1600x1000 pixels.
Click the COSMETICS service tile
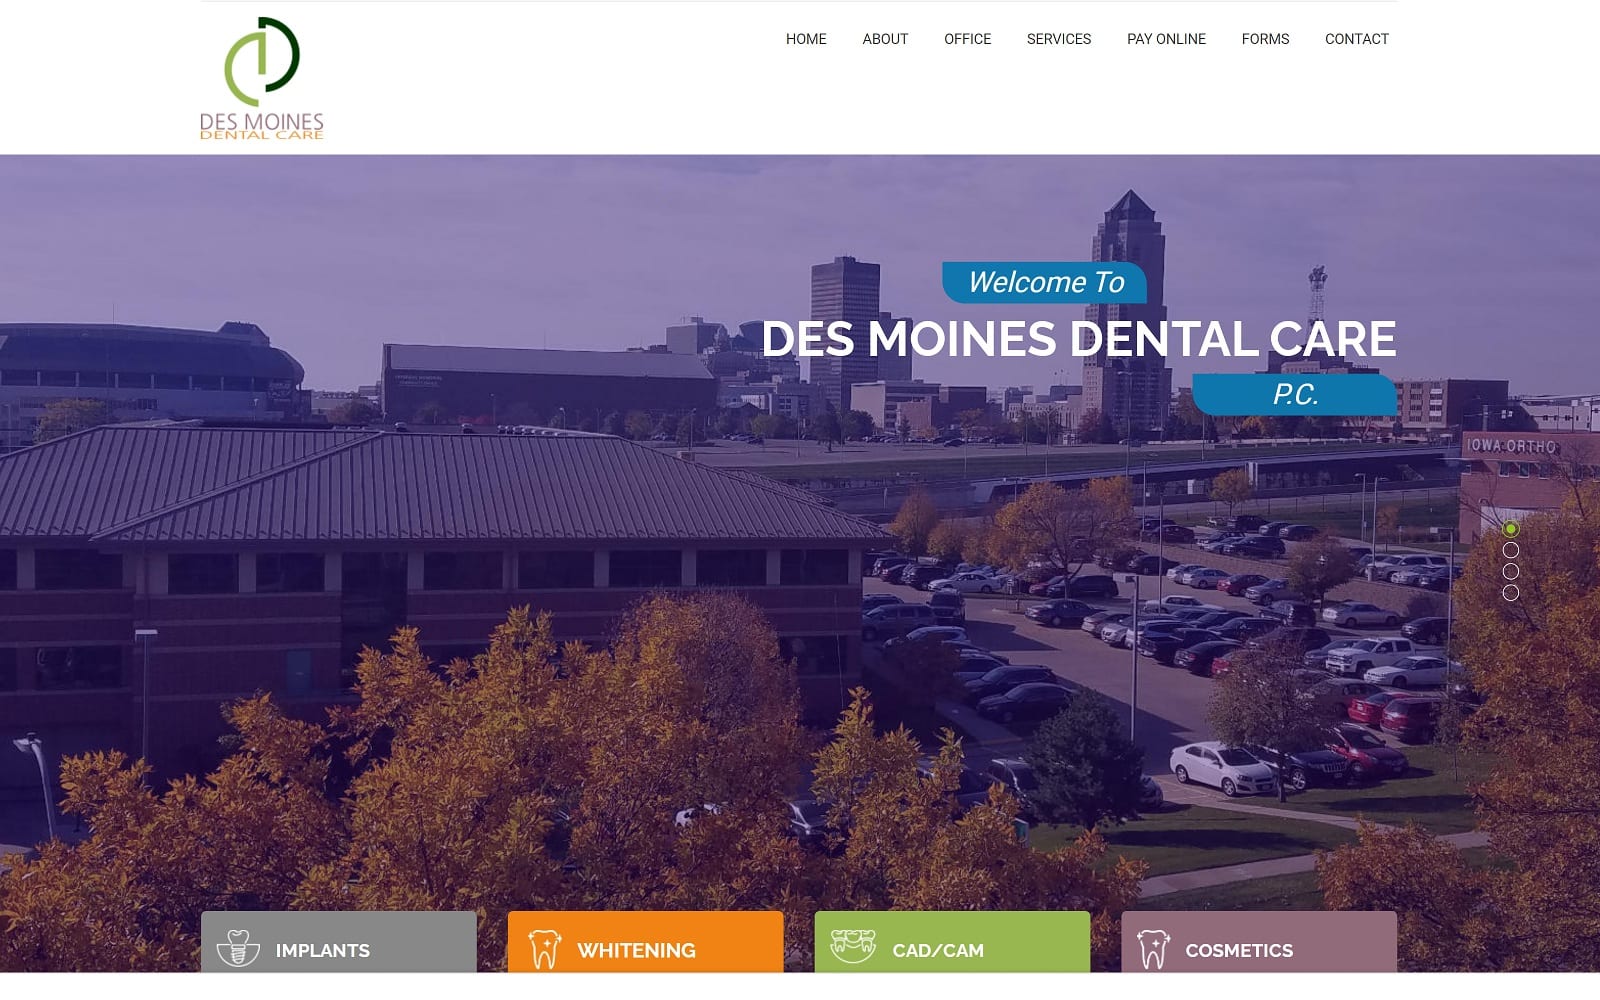(1259, 942)
